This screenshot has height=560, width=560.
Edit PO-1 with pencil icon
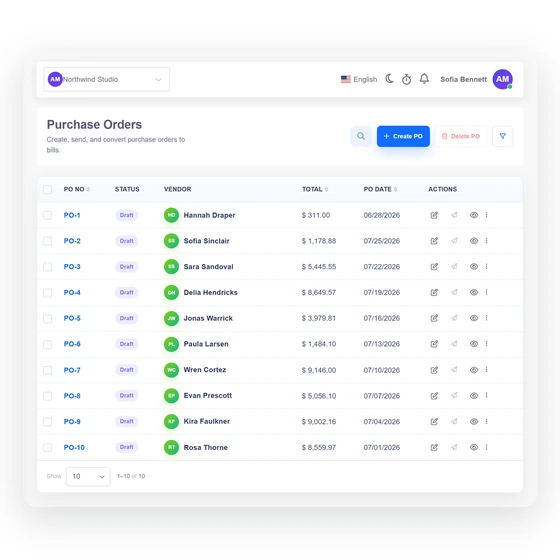(434, 215)
